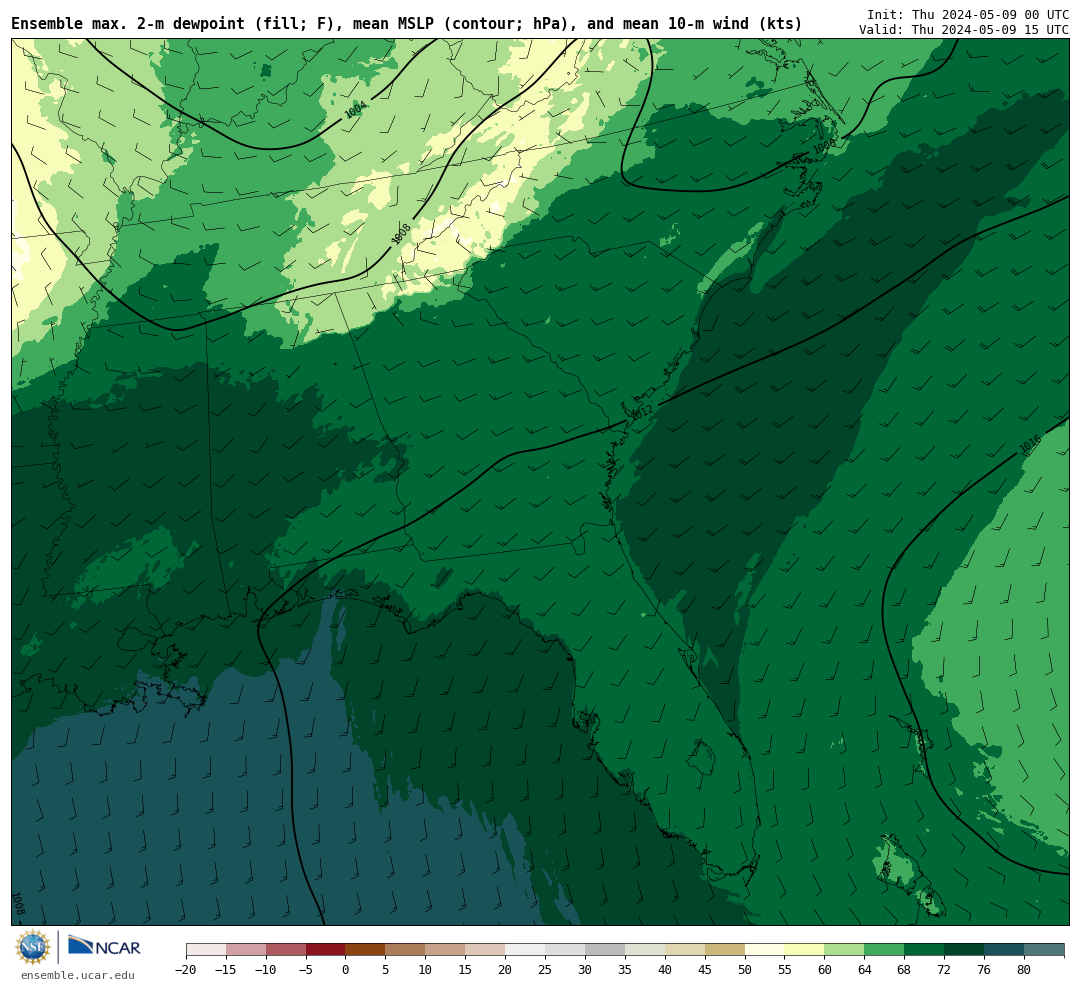The image size is (1080, 988).
Task: Click the 1008 contour label near Chesapeake Bay
Action: [823, 146]
